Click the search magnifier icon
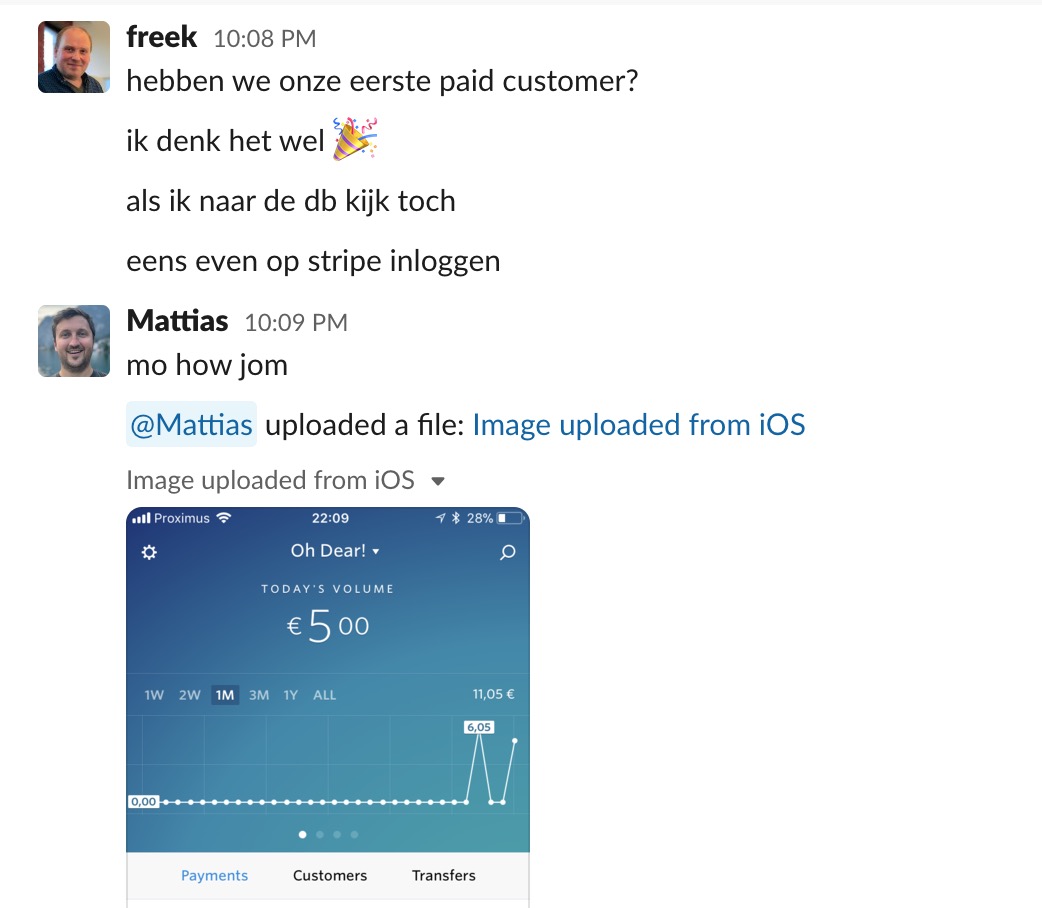The image size is (1042, 908). 508,552
